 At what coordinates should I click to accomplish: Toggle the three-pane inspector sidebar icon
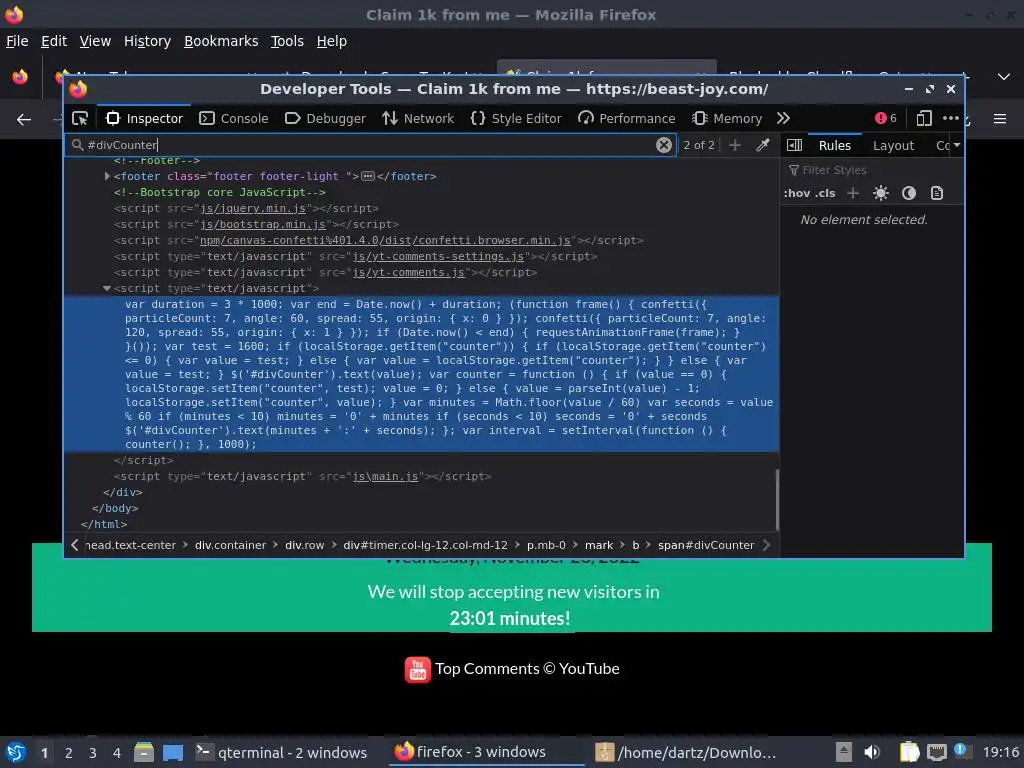coord(794,145)
